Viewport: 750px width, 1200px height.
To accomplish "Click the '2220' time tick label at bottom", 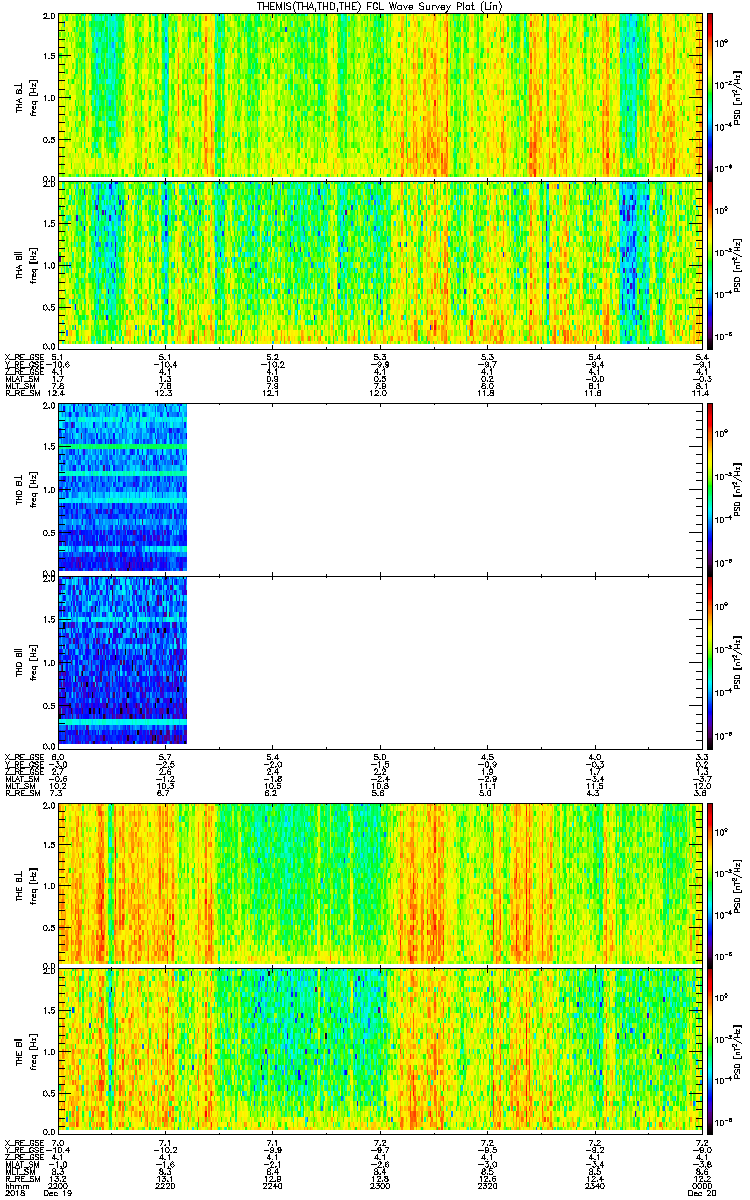I will [166, 1185].
